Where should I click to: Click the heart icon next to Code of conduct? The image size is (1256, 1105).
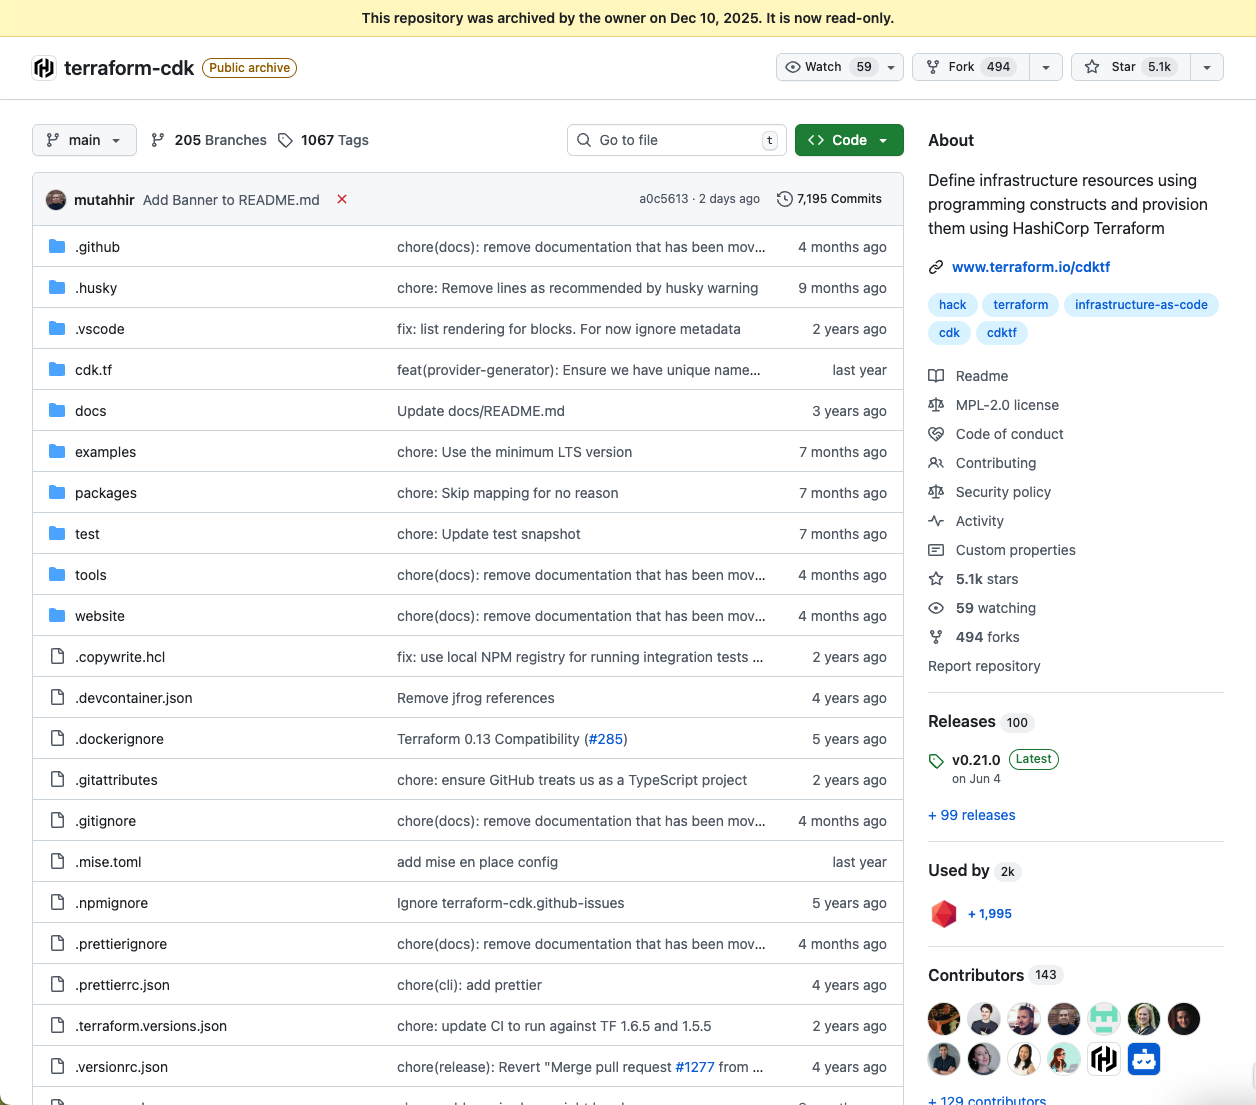click(936, 434)
